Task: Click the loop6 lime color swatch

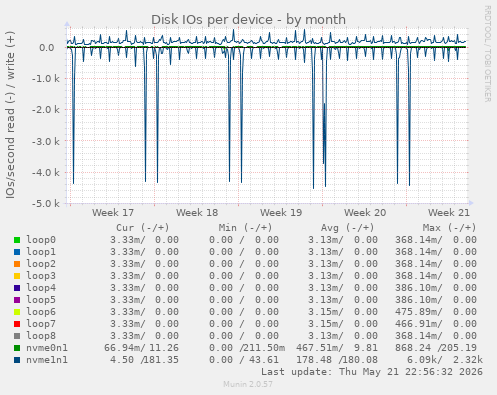Action: 17,312
